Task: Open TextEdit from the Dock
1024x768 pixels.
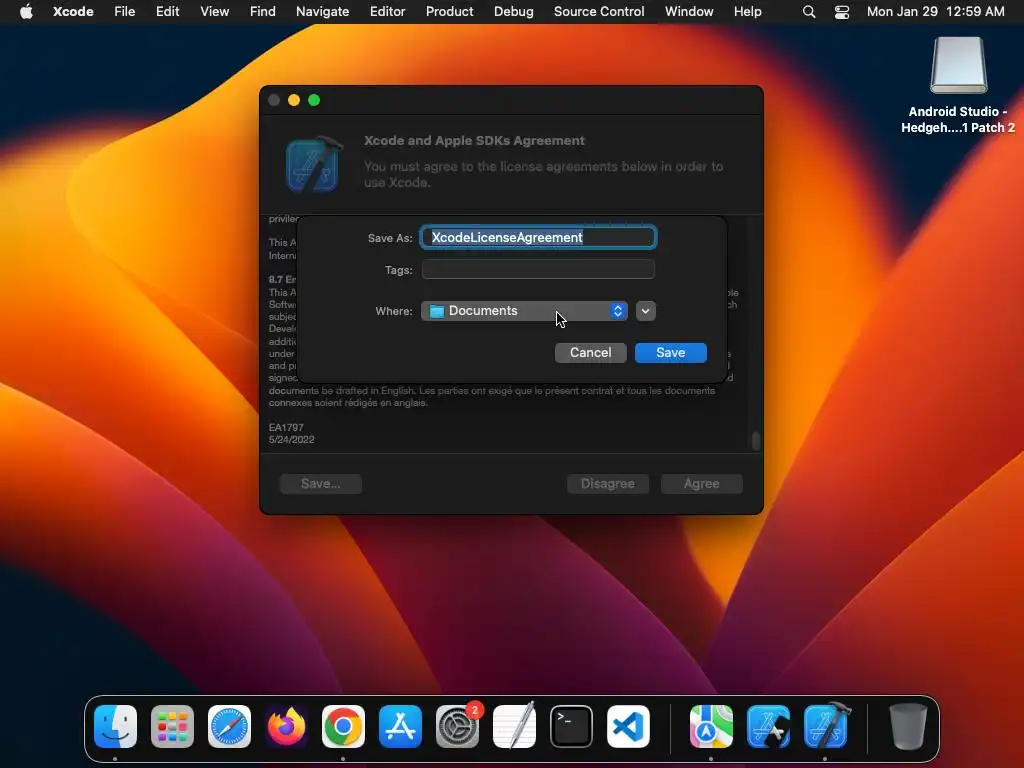Action: coord(515,726)
